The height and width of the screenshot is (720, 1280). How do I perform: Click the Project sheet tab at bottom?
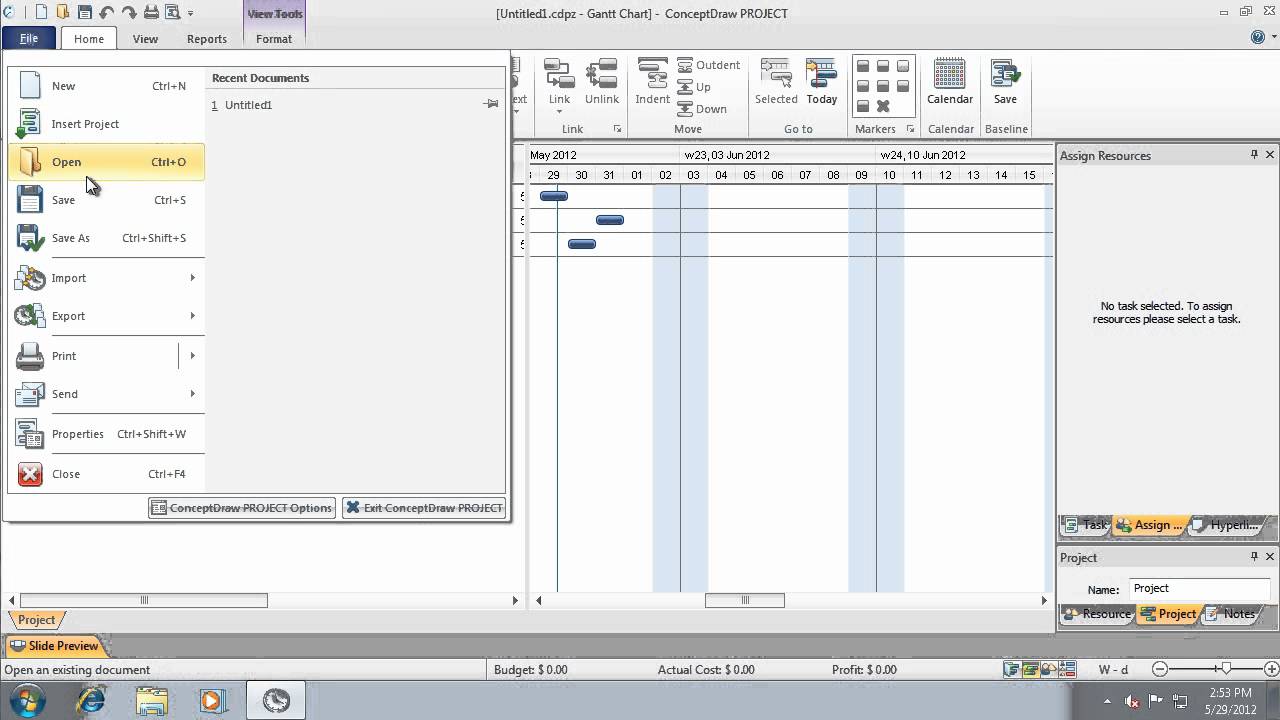click(x=36, y=620)
